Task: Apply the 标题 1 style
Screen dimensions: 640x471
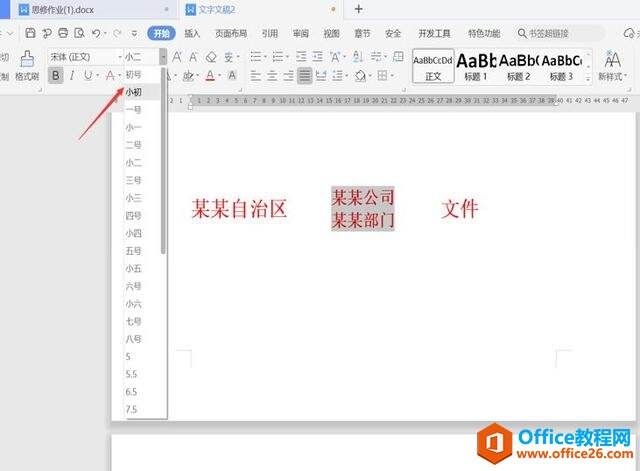Action: pos(476,66)
